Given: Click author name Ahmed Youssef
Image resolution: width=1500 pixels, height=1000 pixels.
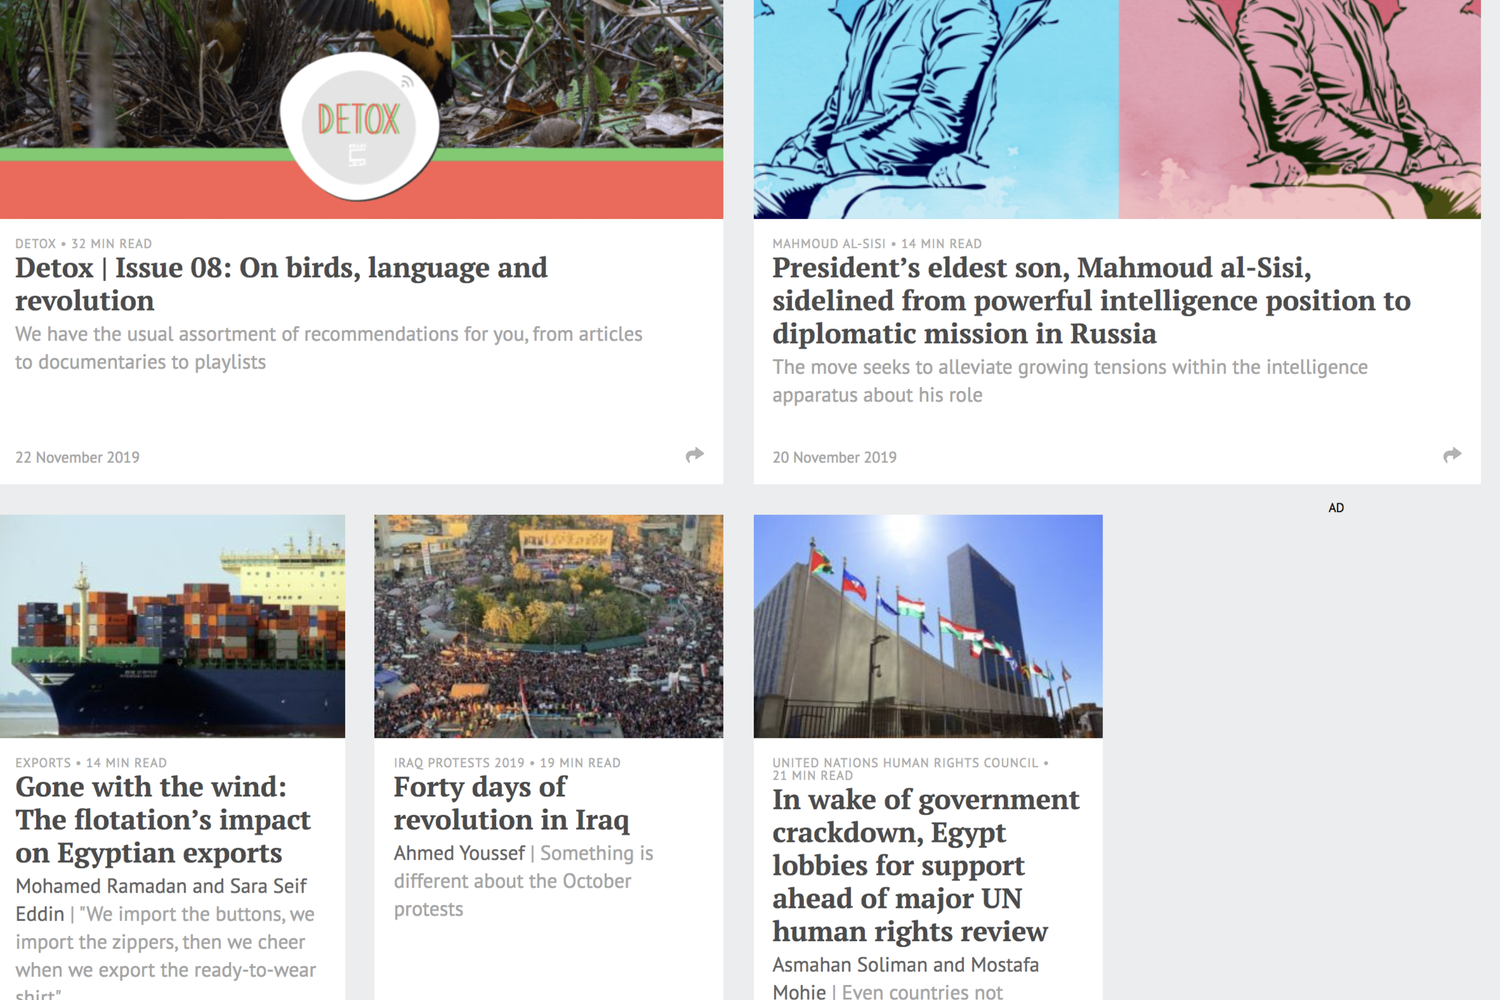Looking at the screenshot, I should pos(459,853).
